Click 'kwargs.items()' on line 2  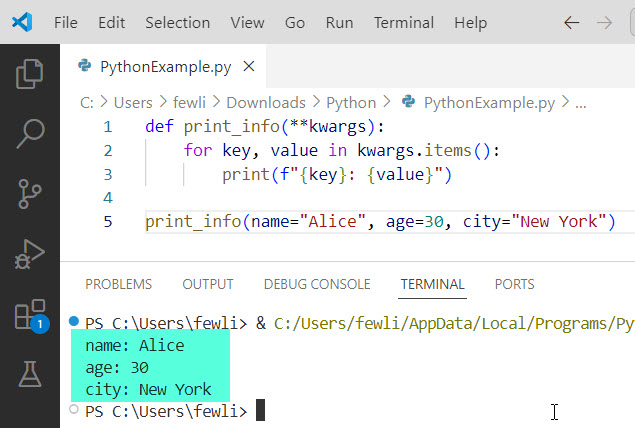tap(424, 151)
